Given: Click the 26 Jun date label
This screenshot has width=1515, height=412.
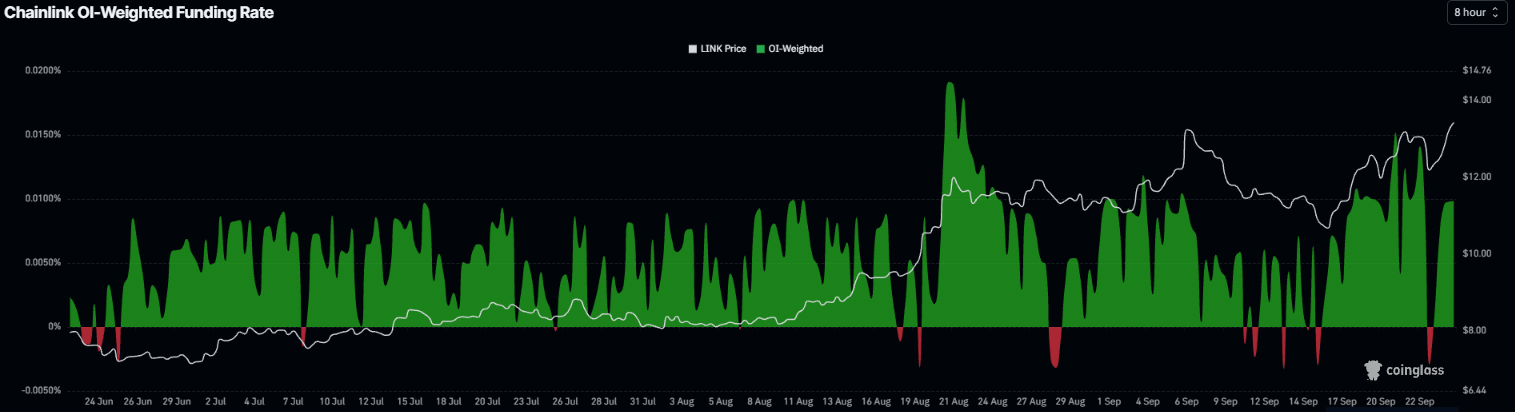Looking at the screenshot, I should 137,401.
